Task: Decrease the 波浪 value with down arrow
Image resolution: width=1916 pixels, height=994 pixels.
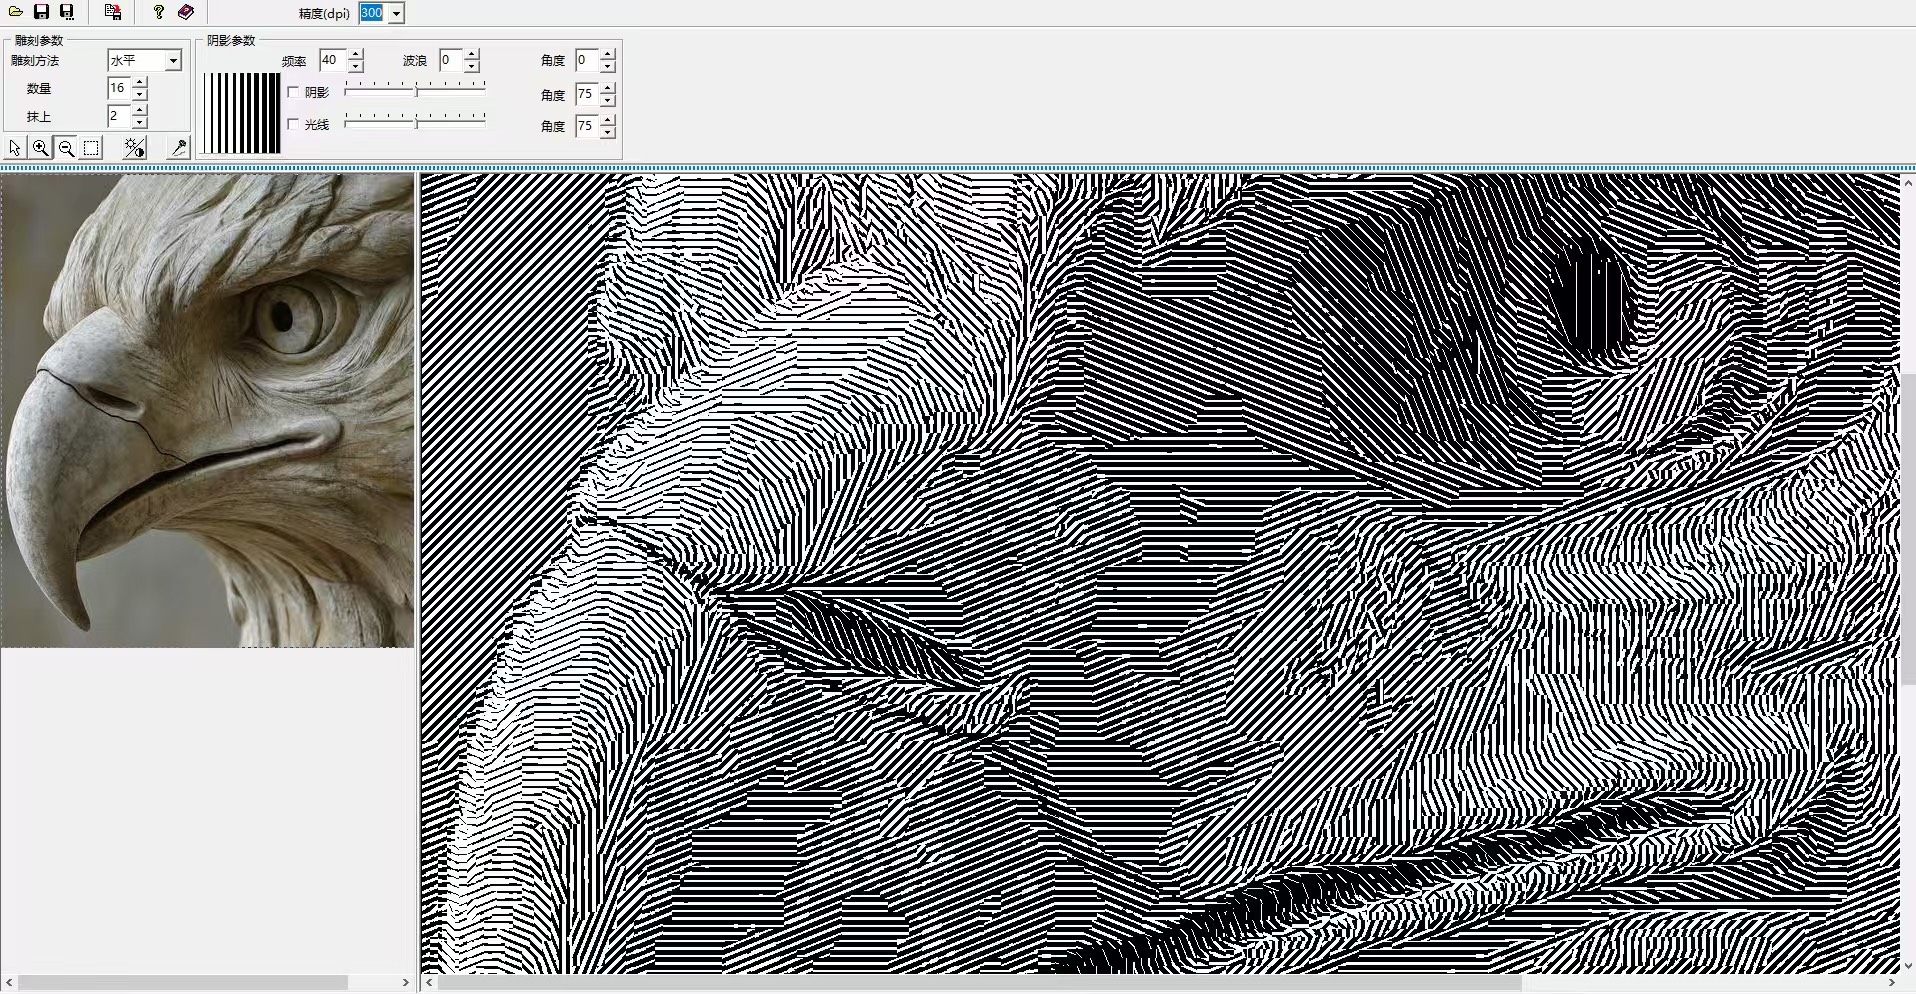Action: (x=472, y=66)
